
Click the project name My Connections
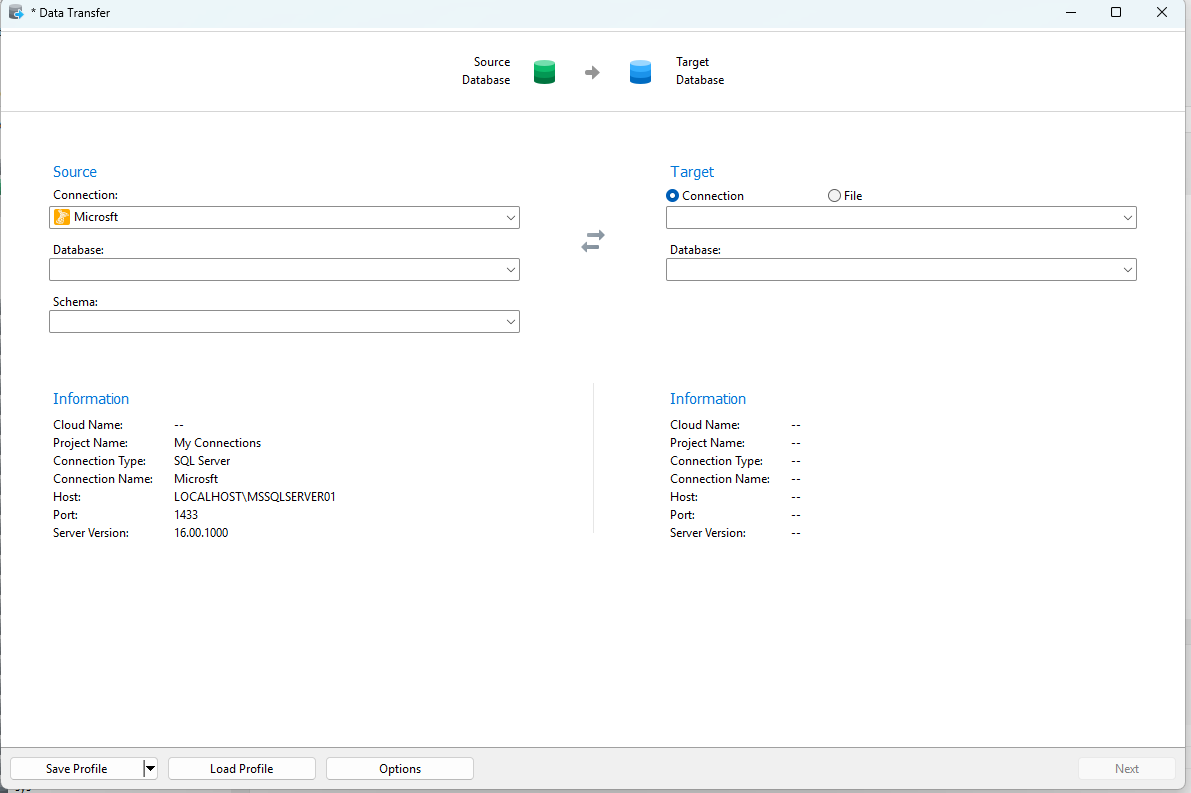[x=217, y=443]
